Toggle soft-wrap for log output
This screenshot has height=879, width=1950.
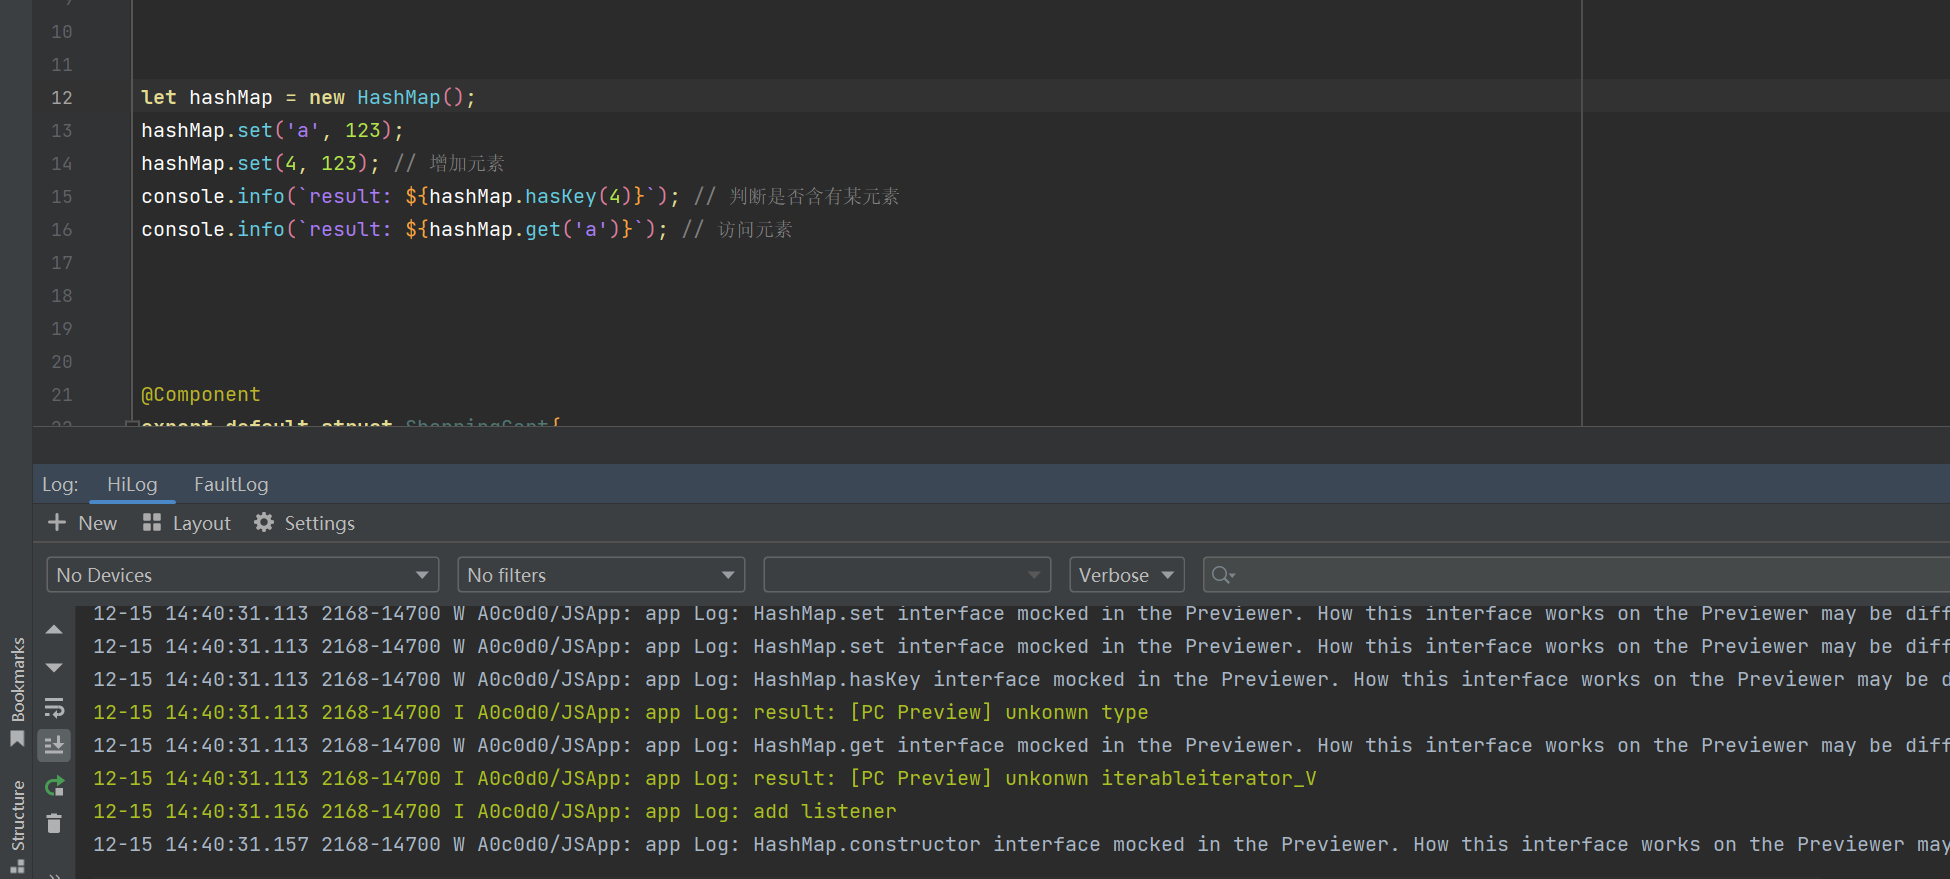tap(54, 708)
